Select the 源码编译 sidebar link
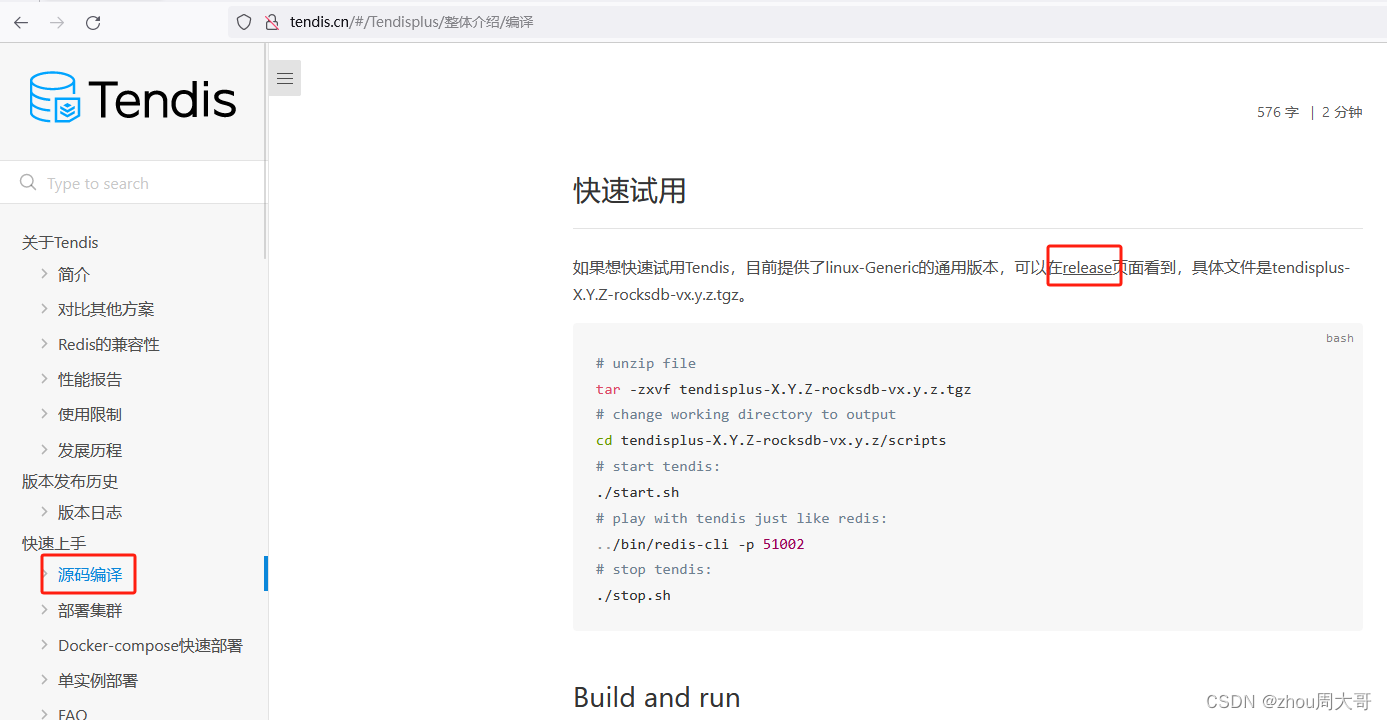The width and height of the screenshot is (1387, 720). pyautogui.click(x=88, y=573)
